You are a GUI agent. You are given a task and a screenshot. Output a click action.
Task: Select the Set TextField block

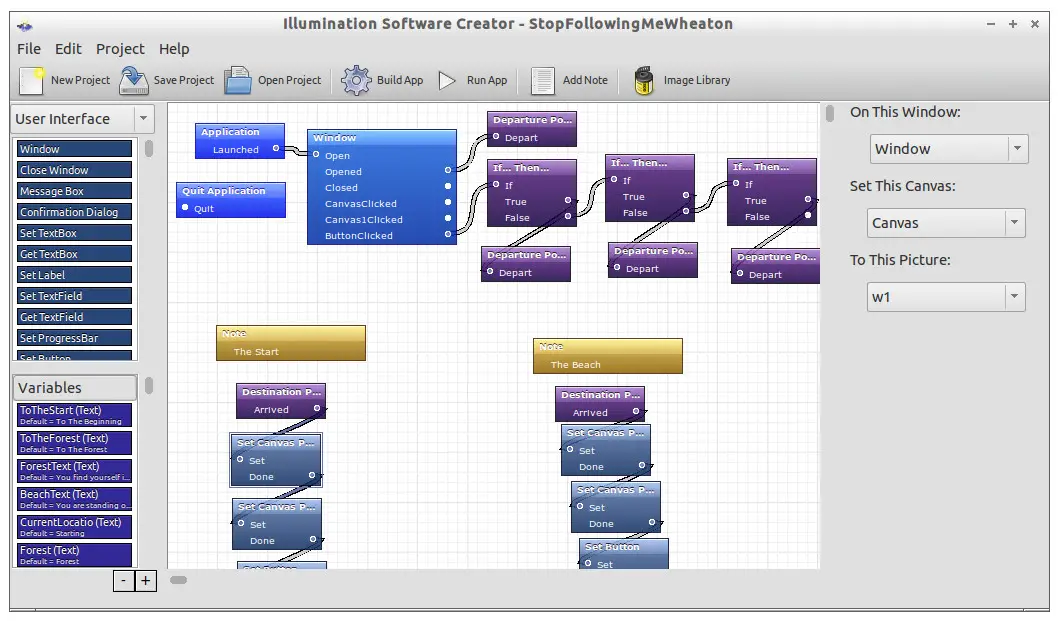point(74,295)
